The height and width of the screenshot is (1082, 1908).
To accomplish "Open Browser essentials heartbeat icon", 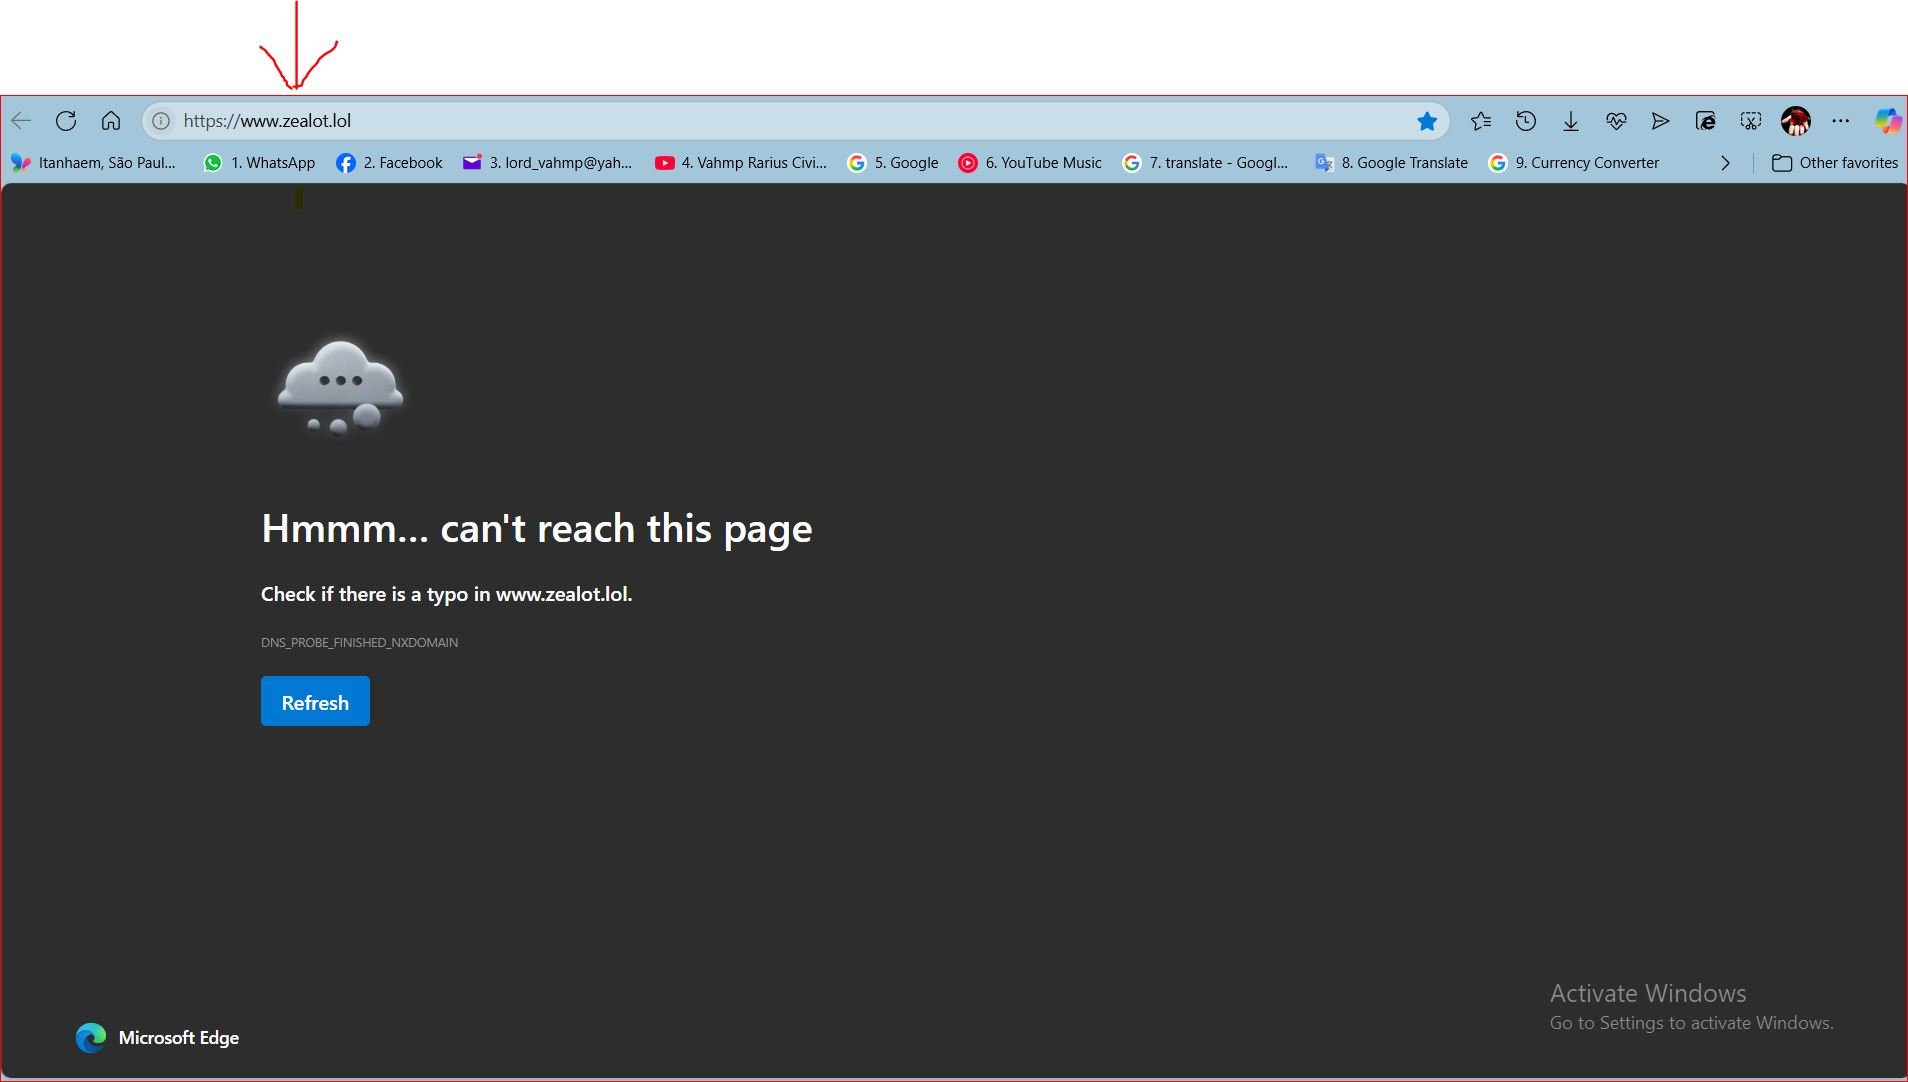I will tap(1616, 121).
